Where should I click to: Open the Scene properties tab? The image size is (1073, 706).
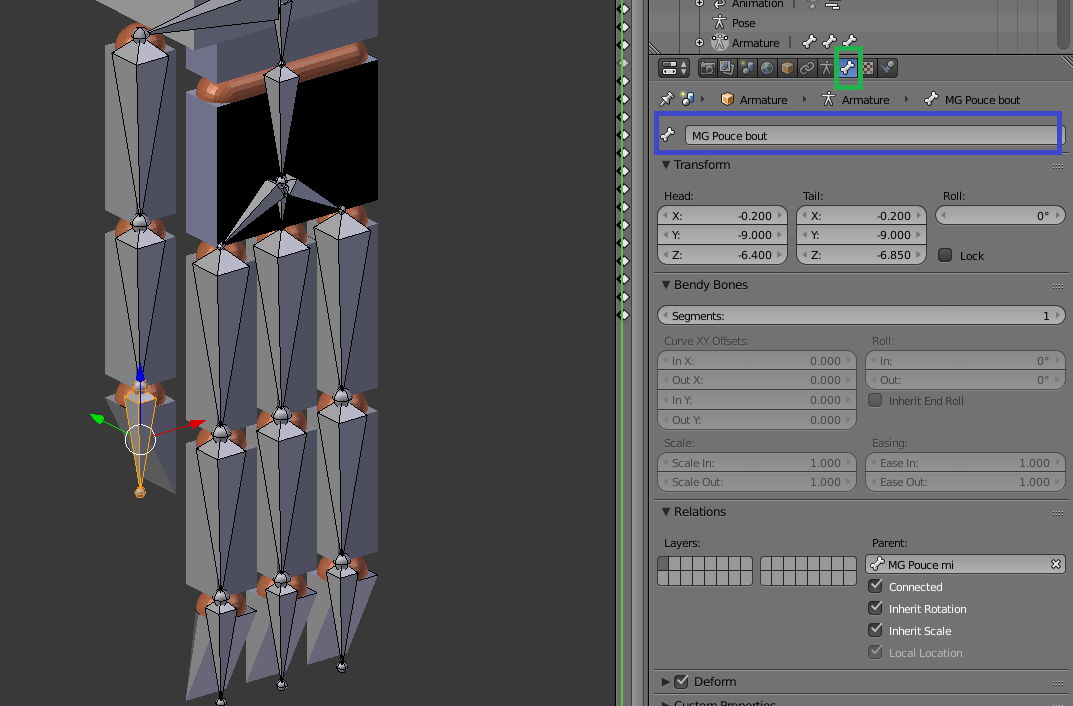tap(746, 68)
